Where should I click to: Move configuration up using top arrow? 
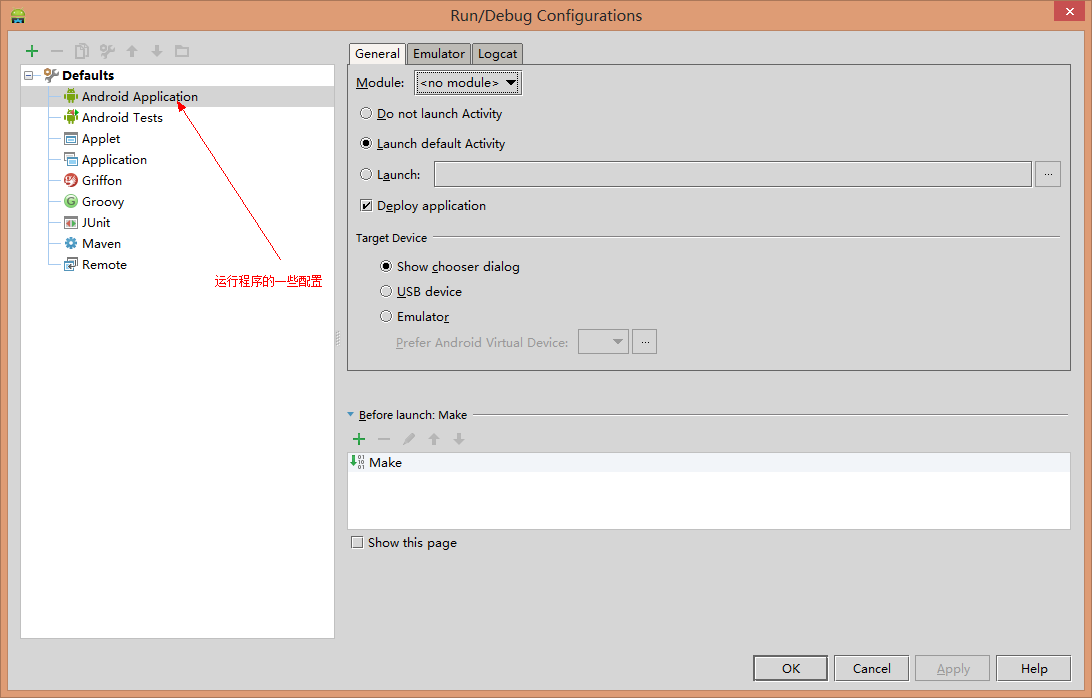[x=132, y=51]
